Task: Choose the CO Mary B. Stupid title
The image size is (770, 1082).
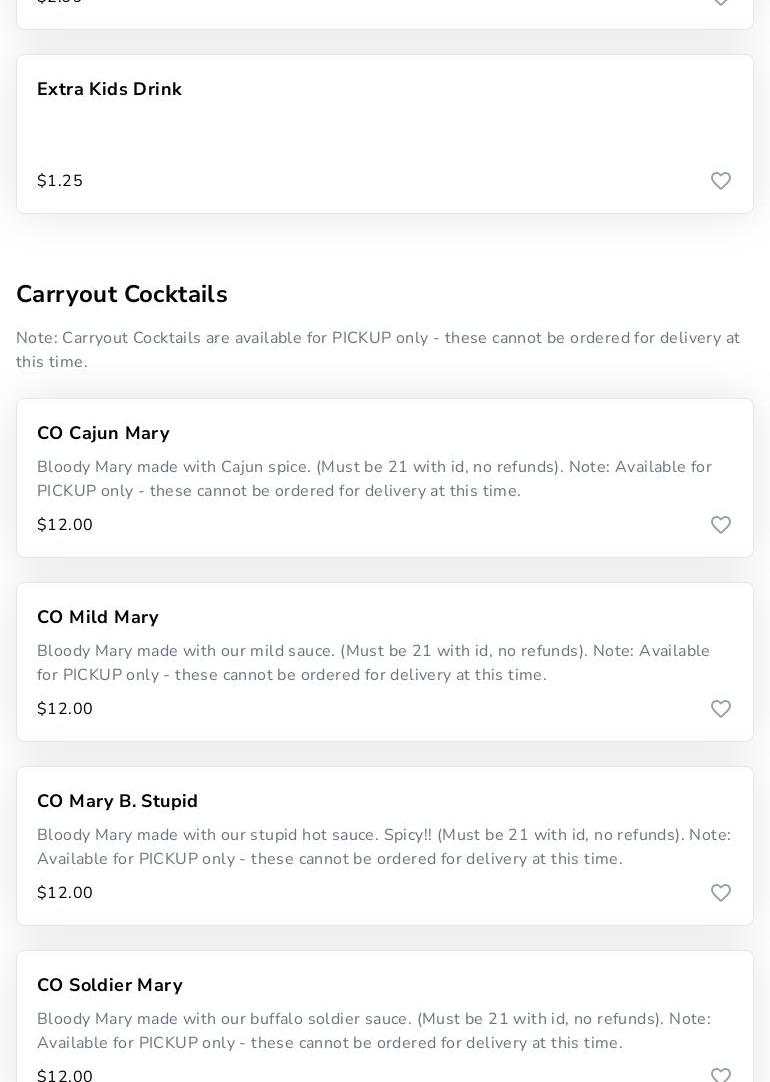Action: 117,801
